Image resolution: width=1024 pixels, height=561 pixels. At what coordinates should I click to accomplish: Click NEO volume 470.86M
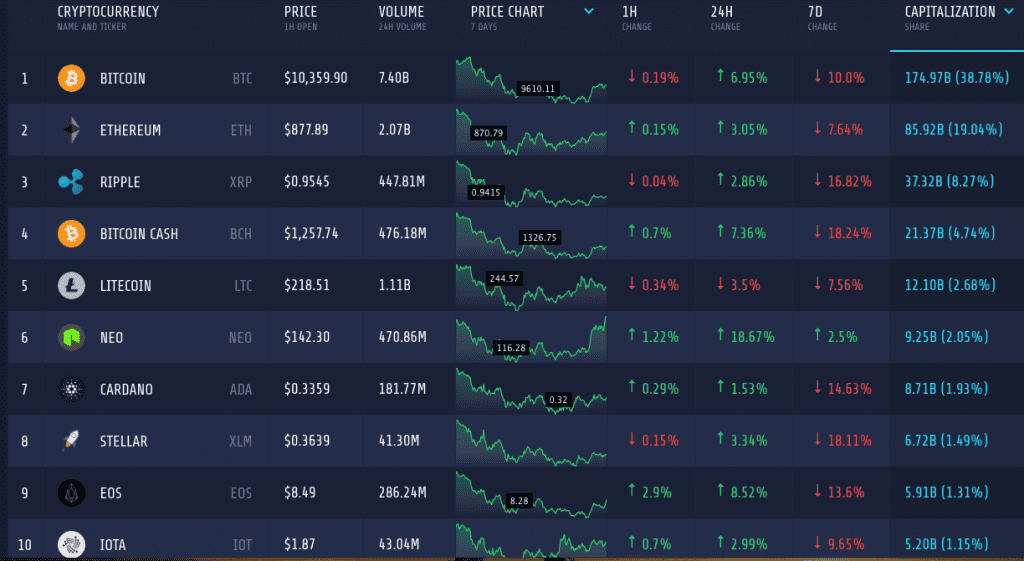pyautogui.click(x=402, y=337)
